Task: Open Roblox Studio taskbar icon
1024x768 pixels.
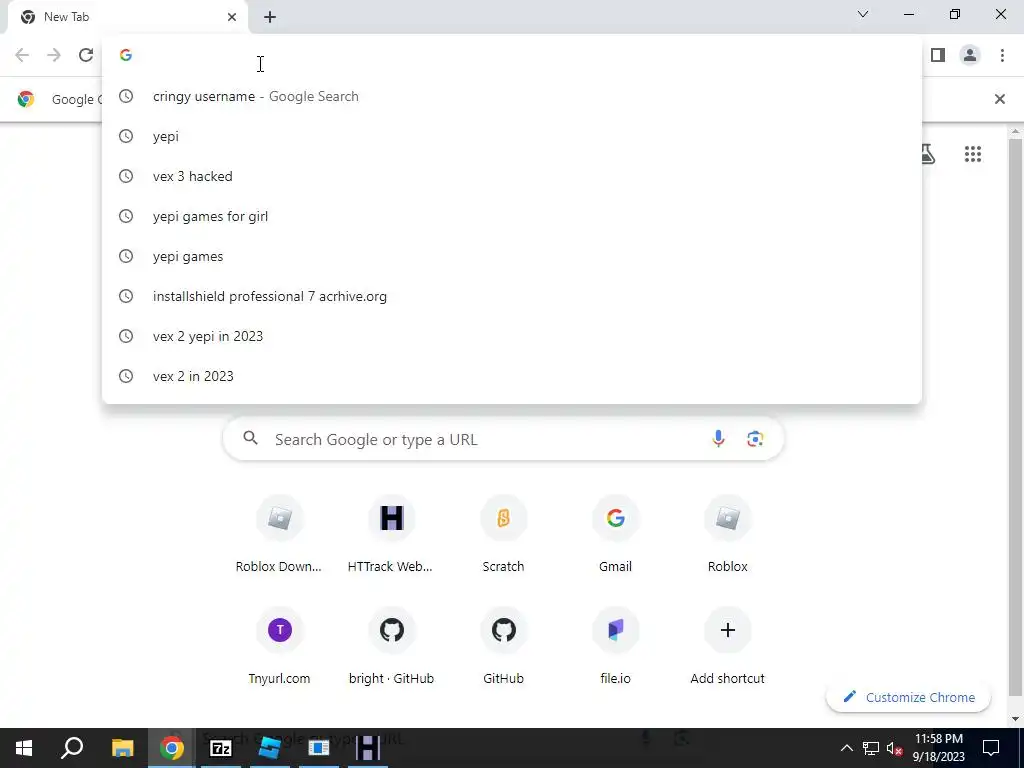Action: pos(270,748)
